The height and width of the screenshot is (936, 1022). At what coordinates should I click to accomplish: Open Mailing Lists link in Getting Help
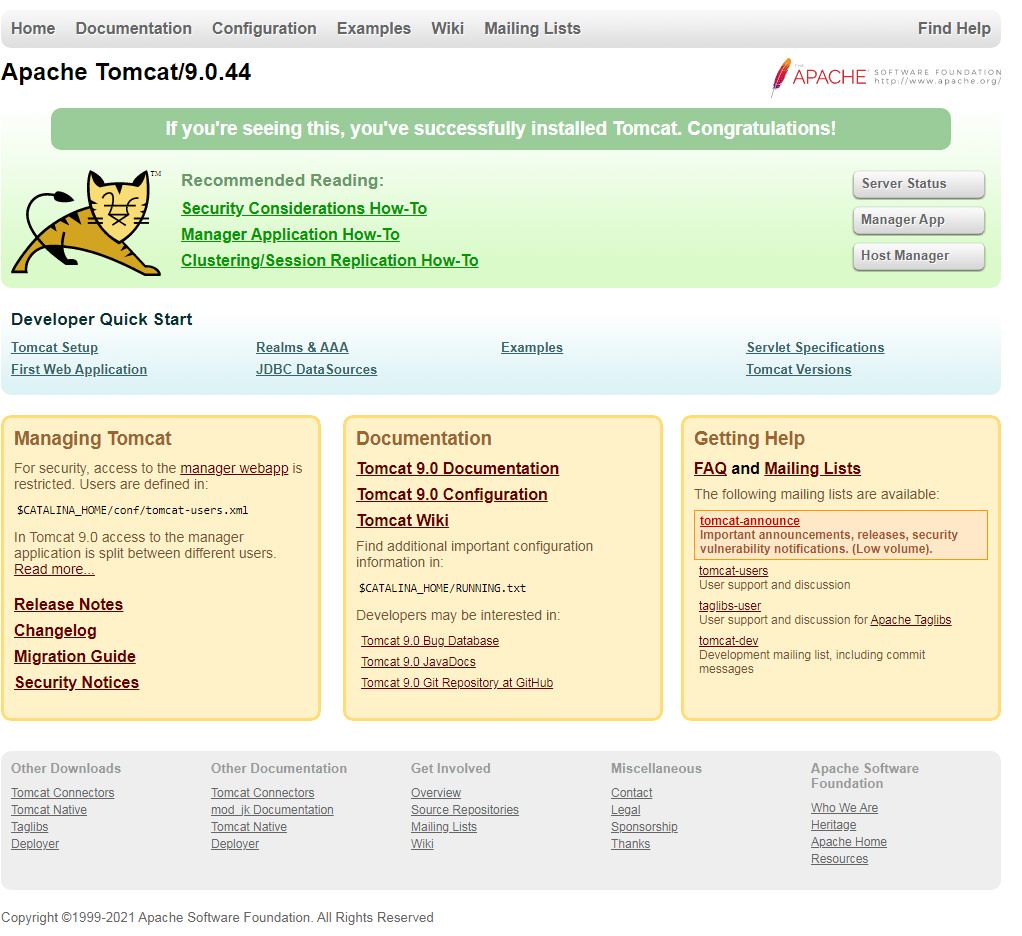(x=812, y=469)
